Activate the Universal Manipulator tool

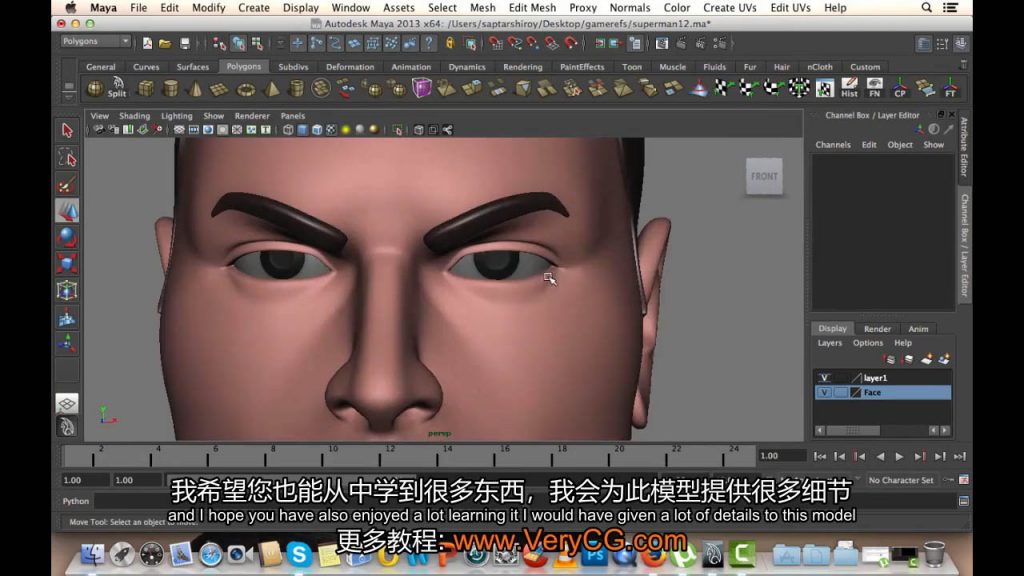67,291
